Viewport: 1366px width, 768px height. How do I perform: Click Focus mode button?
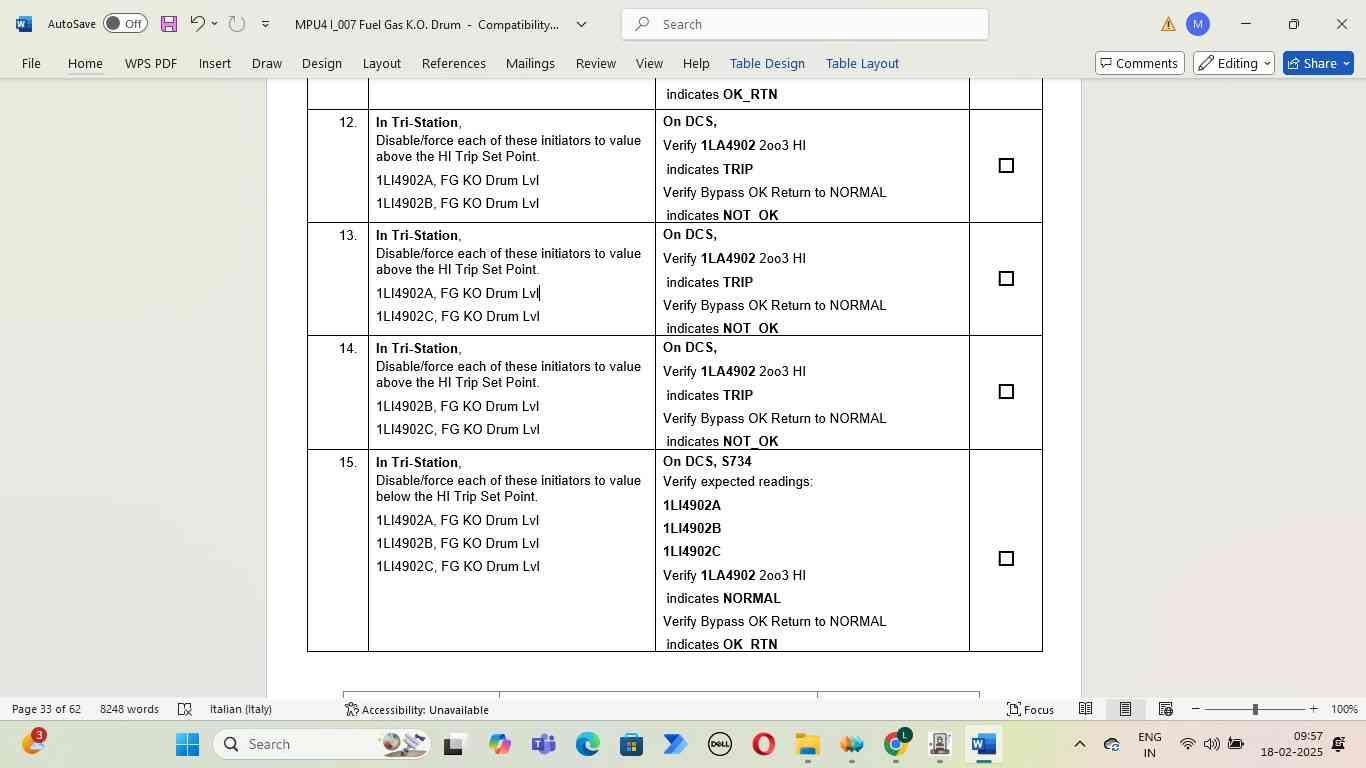[1030, 709]
